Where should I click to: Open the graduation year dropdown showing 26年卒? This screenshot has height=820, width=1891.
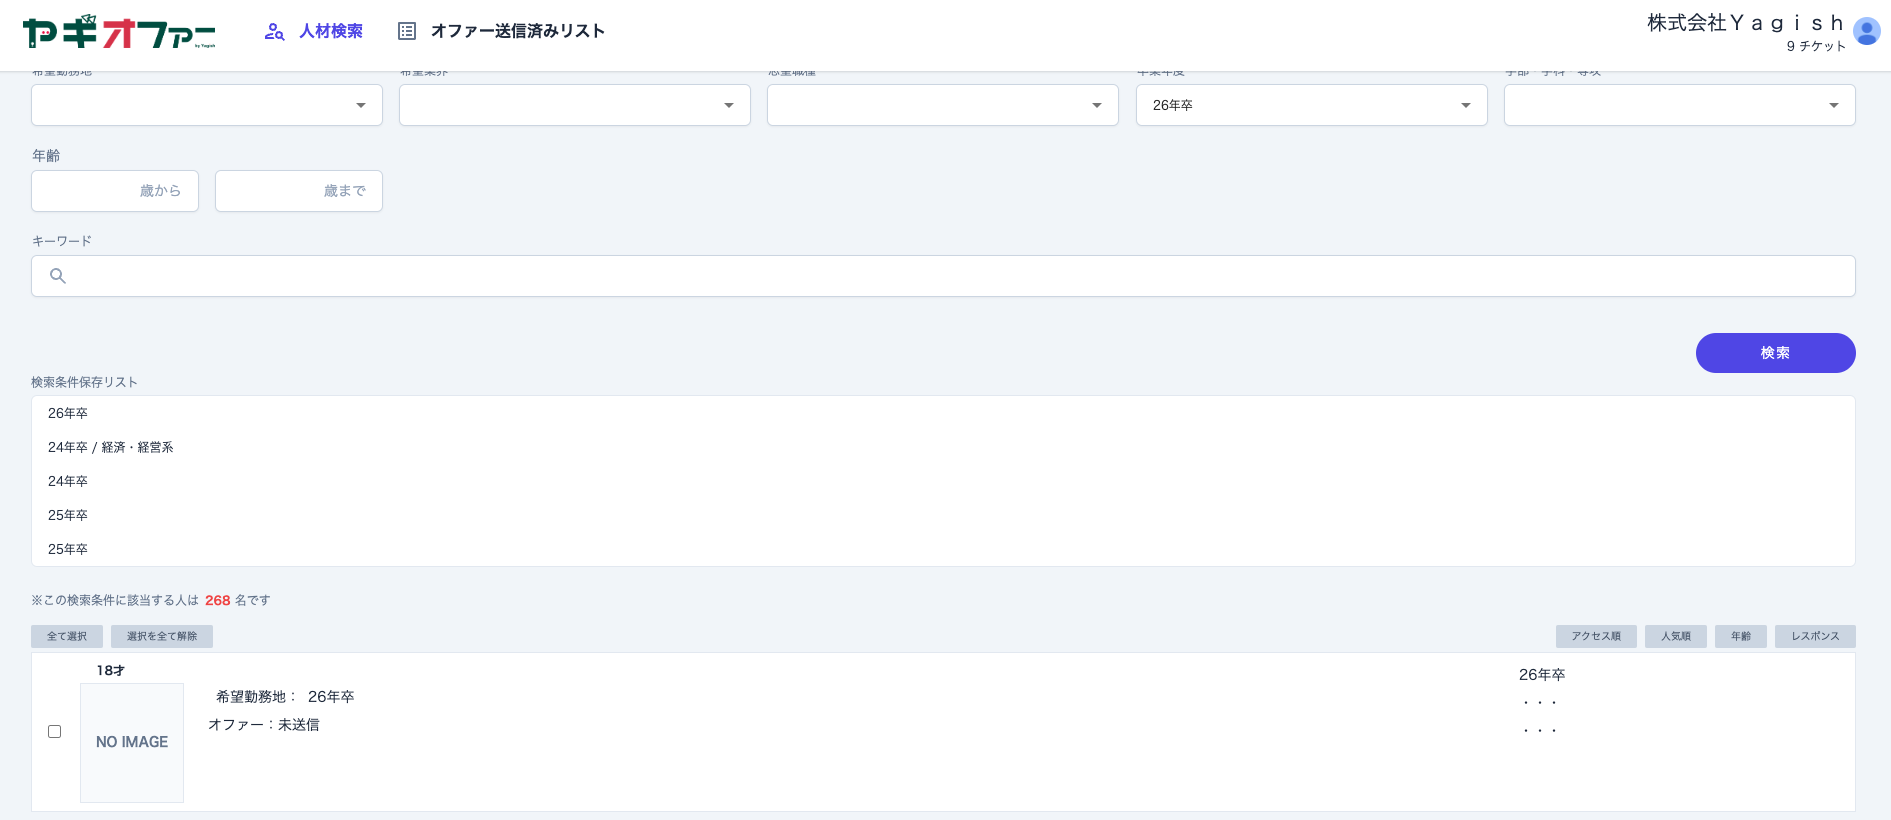tap(1312, 105)
